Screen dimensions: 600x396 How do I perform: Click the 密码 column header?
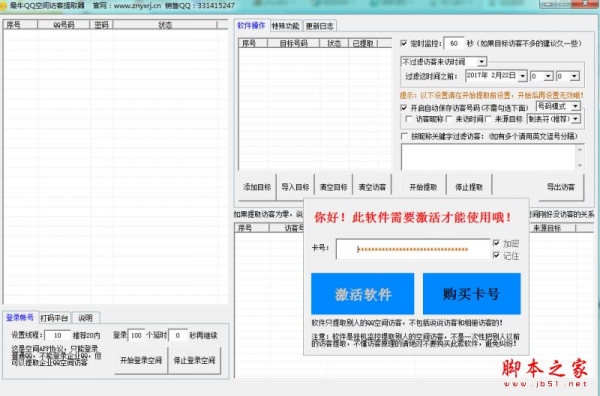tap(101, 25)
